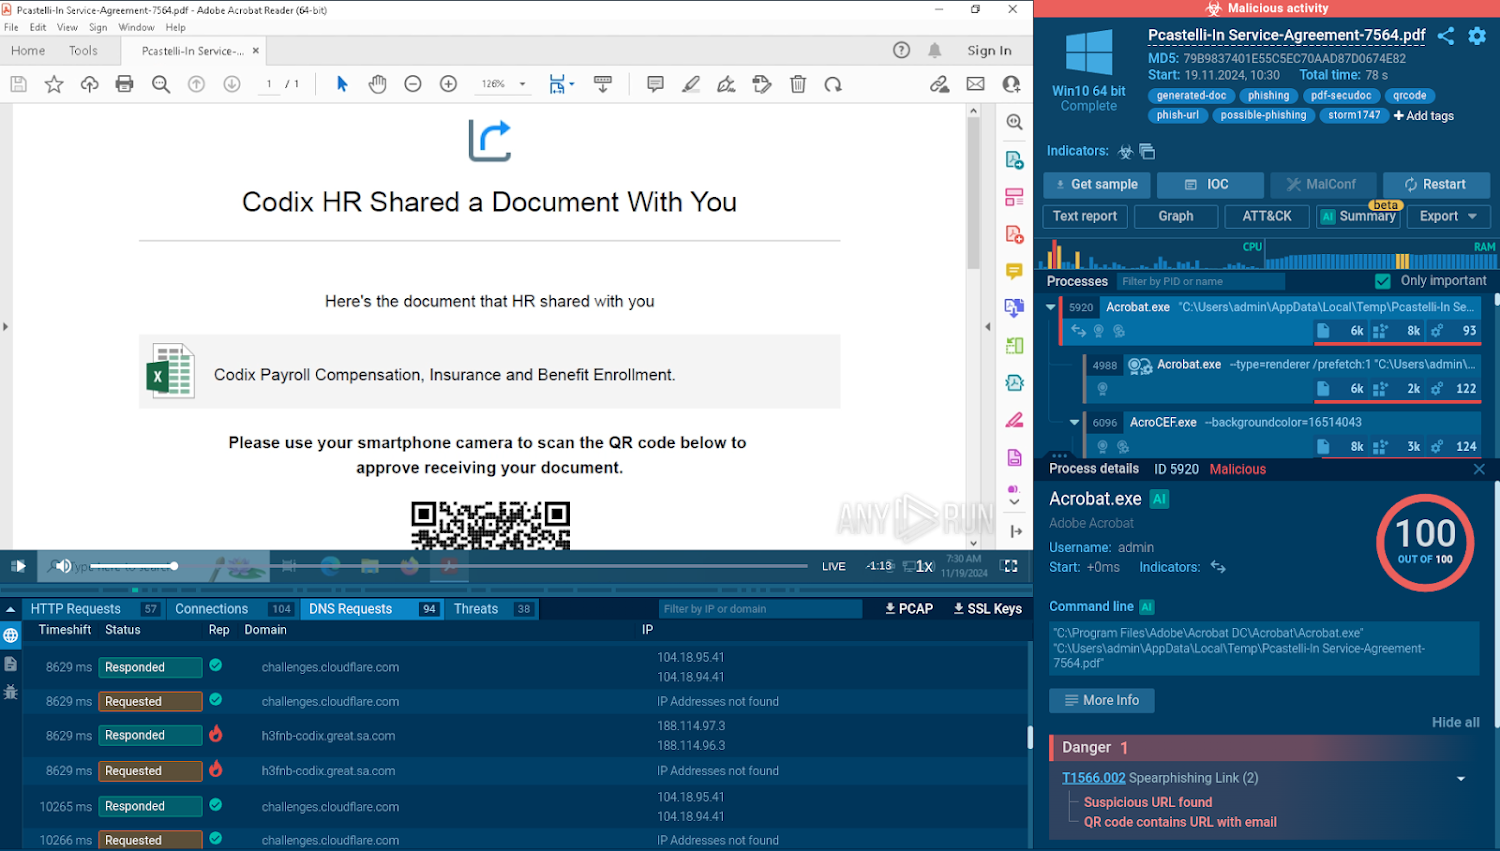Expand the T1566.002 Spearphishing Link entry
This screenshot has width=1500, height=851.
1461,779
